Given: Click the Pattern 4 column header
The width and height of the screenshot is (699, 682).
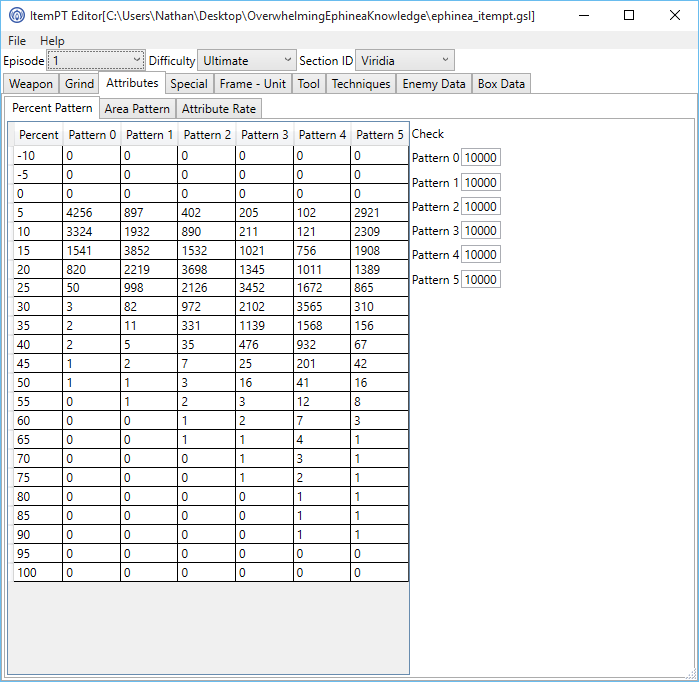Looking at the screenshot, I should pos(322,135).
